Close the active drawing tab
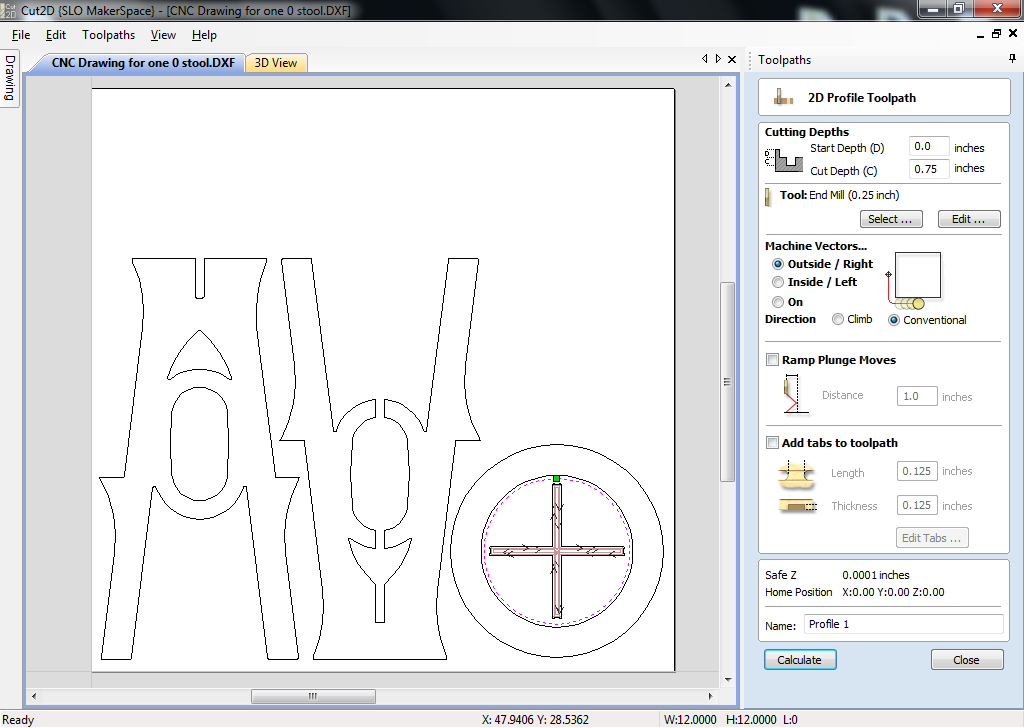Image resolution: width=1024 pixels, height=728 pixels. tap(732, 59)
